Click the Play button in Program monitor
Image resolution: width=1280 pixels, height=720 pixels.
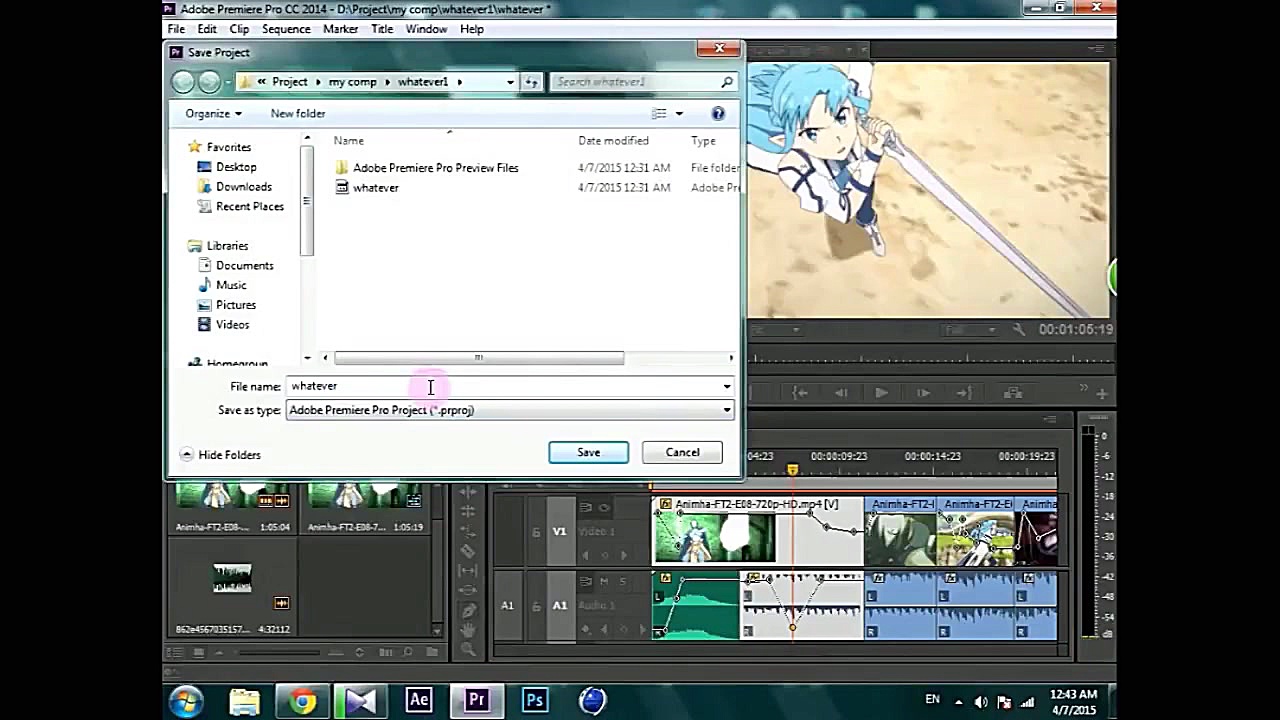coord(881,393)
